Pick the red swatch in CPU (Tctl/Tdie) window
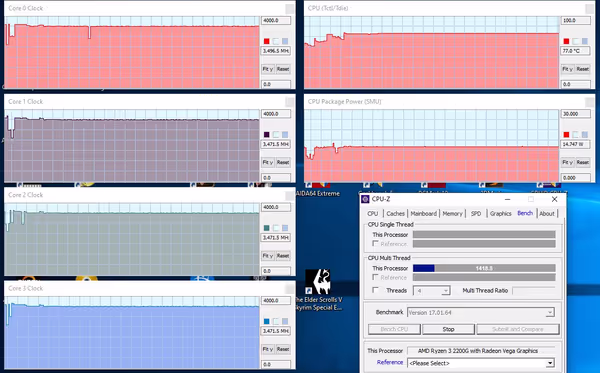 pos(566,41)
